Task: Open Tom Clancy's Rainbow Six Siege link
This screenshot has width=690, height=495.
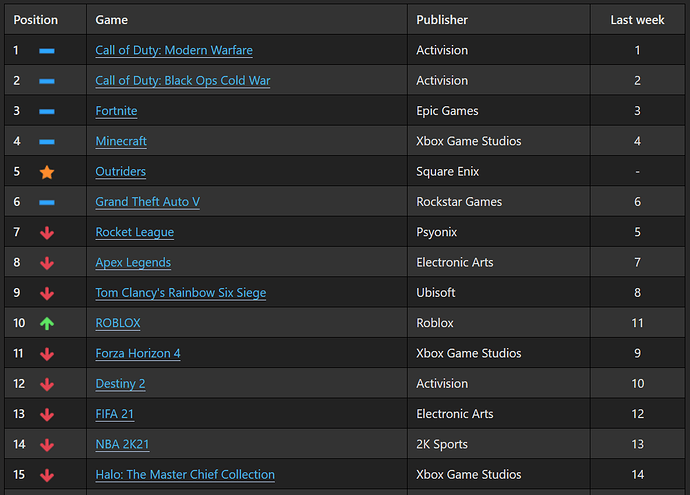Action: click(180, 293)
